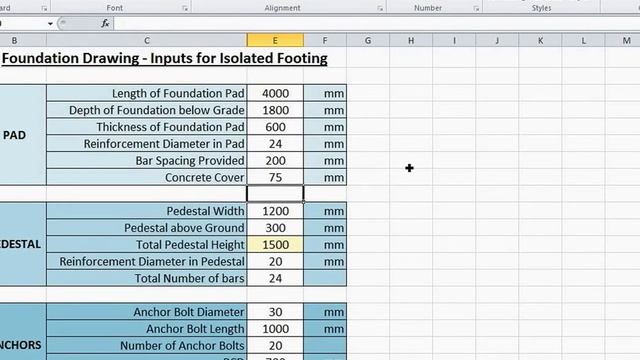Image resolution: width=640 pixels, height=360 pixels.
Task: Click the PAD section header cell
Action: point(23,135)
